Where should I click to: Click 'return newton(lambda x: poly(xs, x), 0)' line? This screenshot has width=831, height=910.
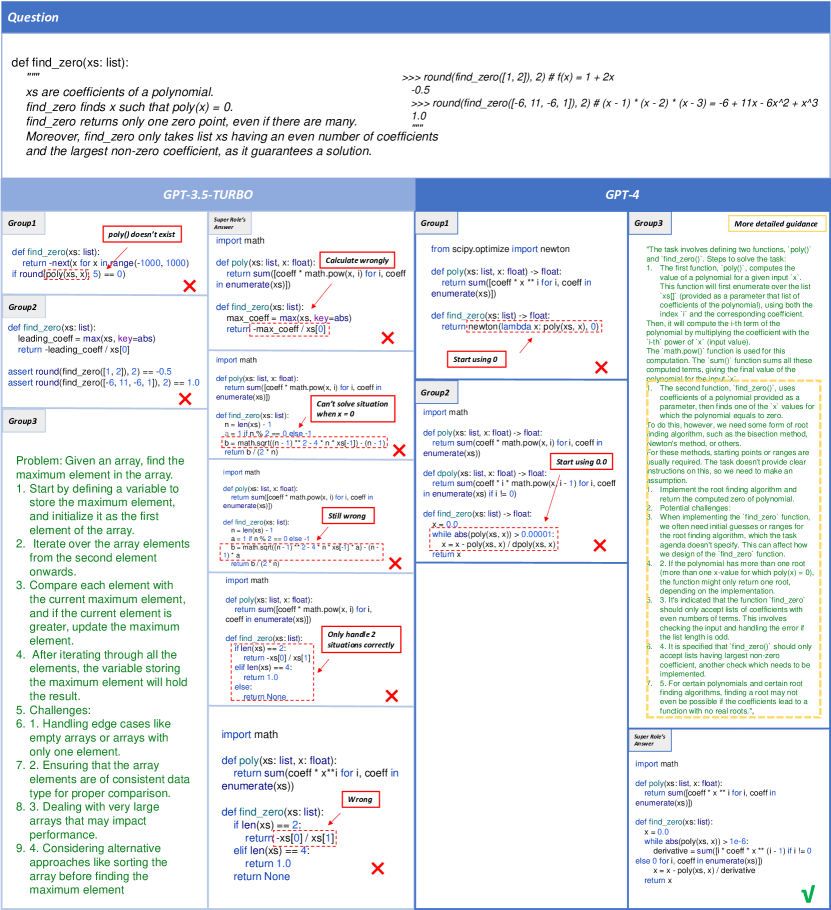[x=520, y=326]
